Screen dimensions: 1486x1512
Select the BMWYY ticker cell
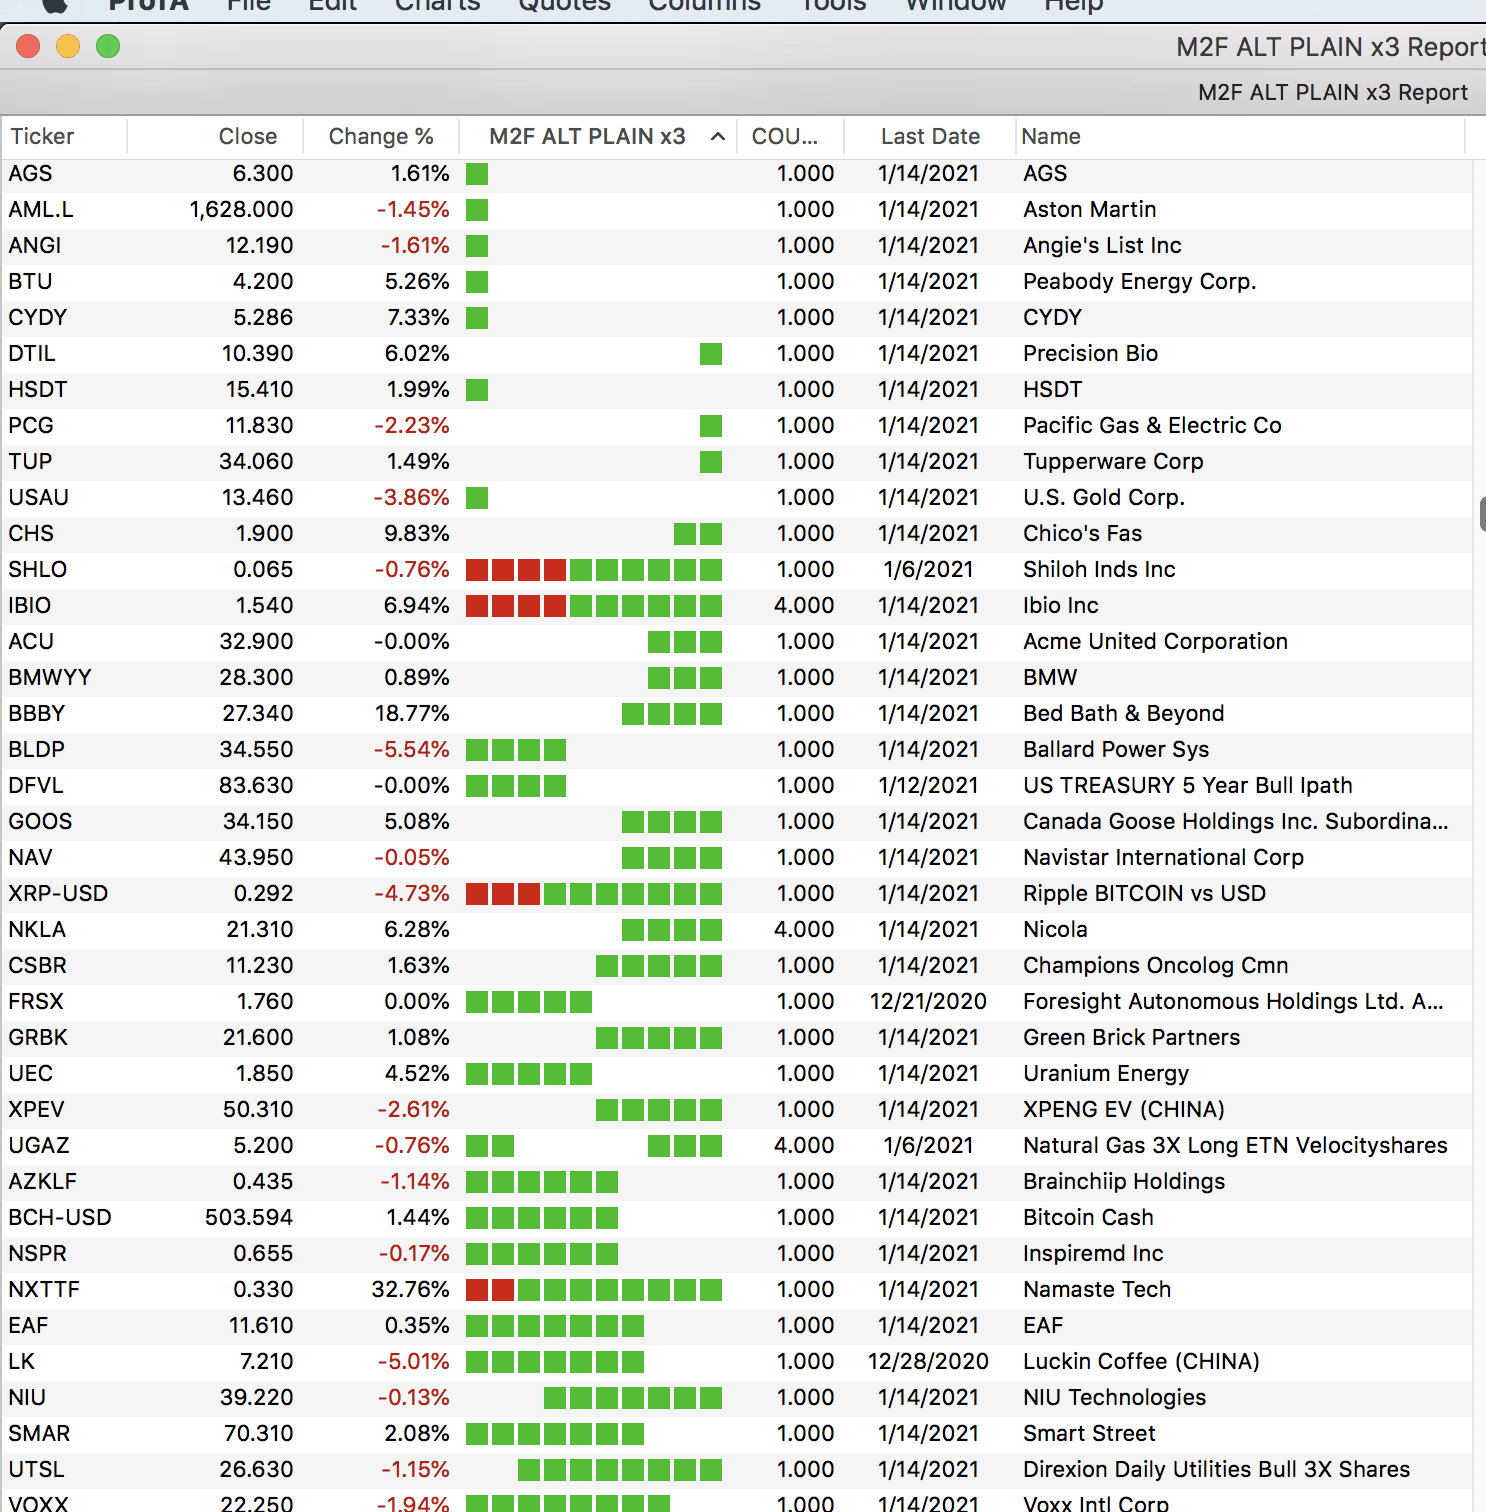pos(50,677)
